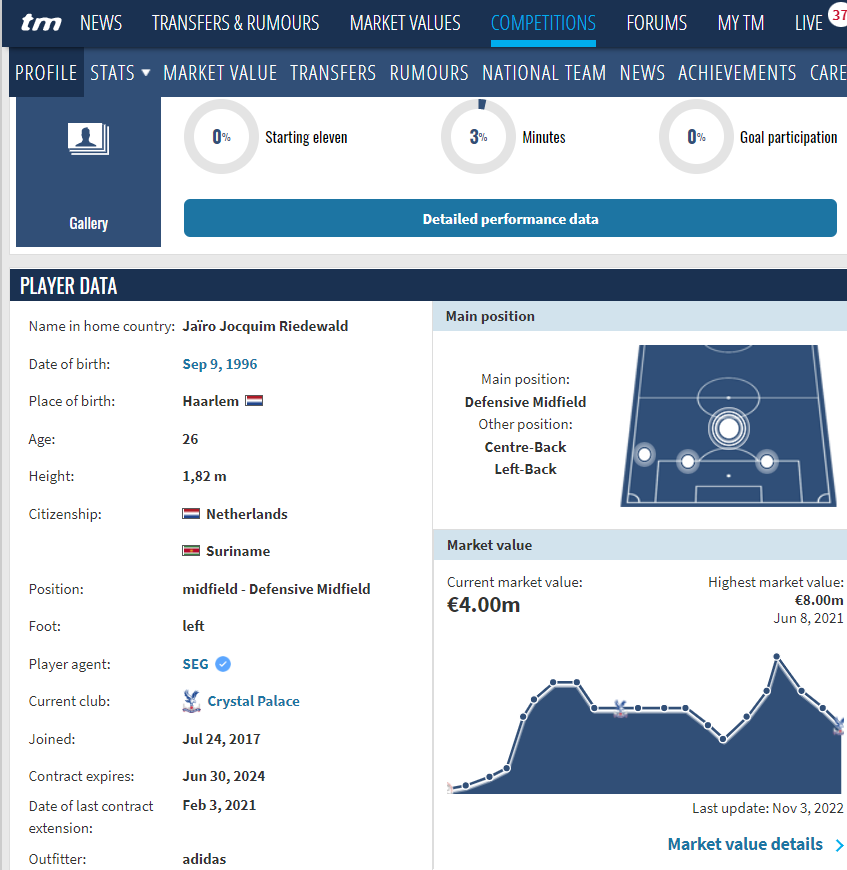Click the Netherlands flag beside Haarlem

[254, 401]
